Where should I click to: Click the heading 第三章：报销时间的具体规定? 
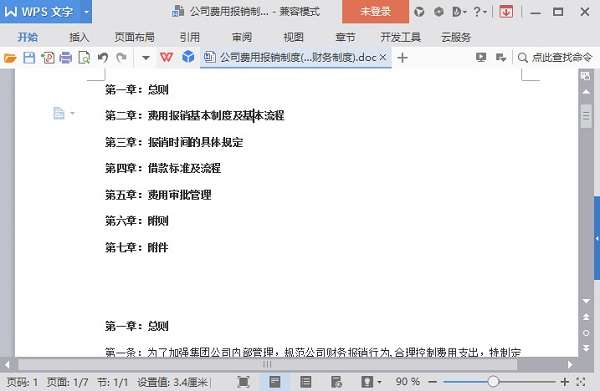pos(174,142)
